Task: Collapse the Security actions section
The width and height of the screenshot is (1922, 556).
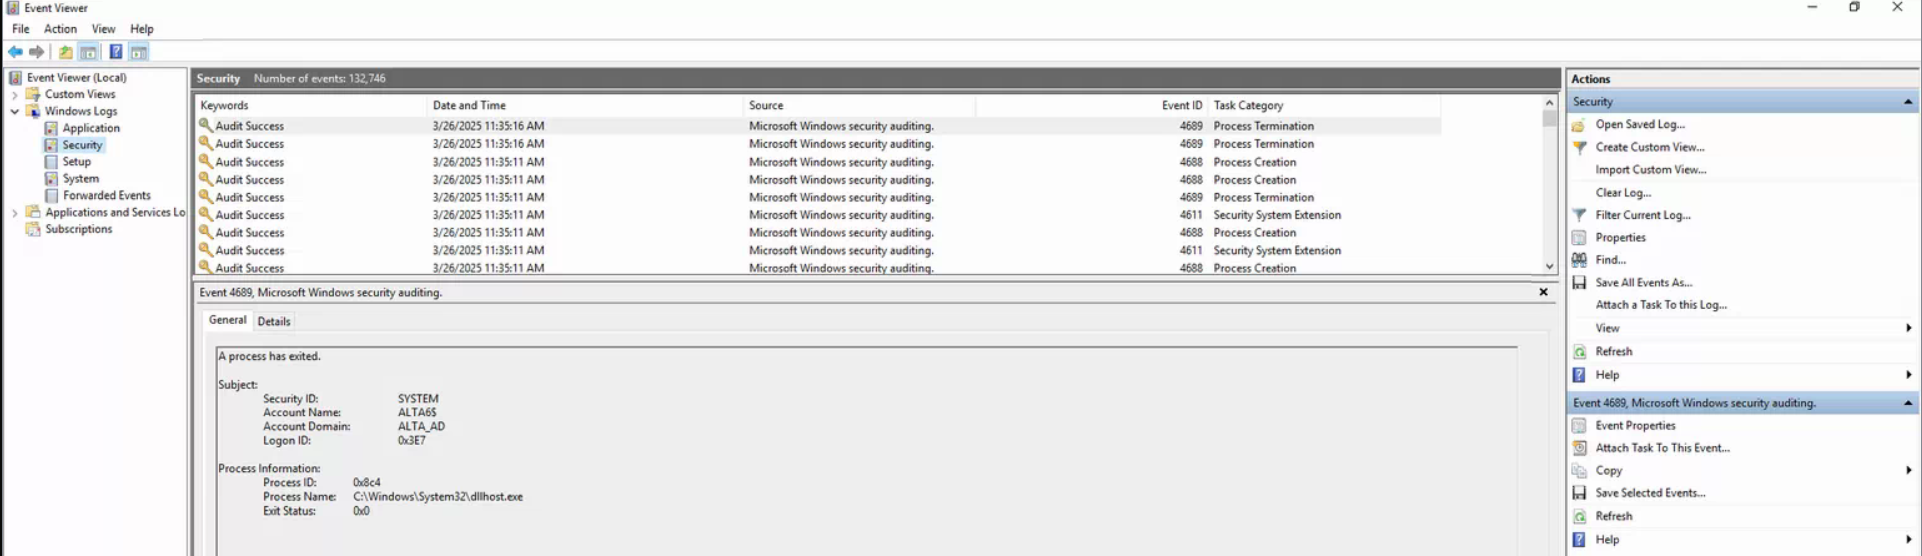Action: click(x=1907, y=102)
